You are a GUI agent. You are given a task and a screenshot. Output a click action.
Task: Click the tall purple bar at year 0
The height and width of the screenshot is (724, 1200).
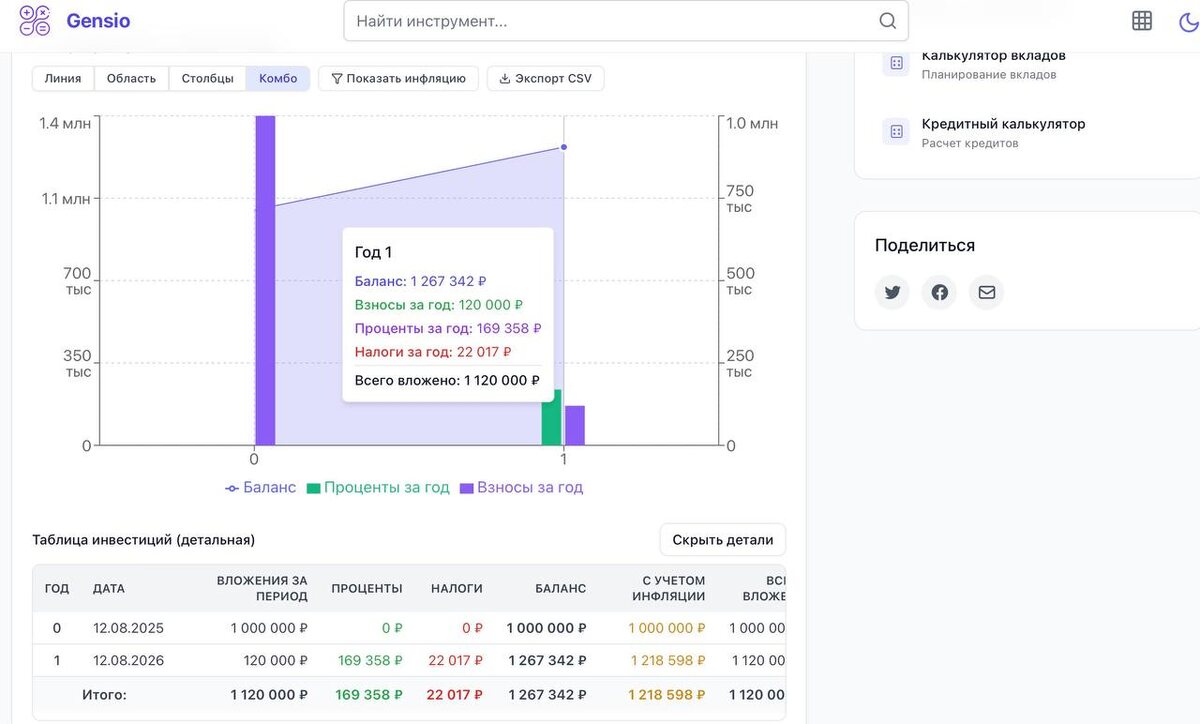pos(265,280)
